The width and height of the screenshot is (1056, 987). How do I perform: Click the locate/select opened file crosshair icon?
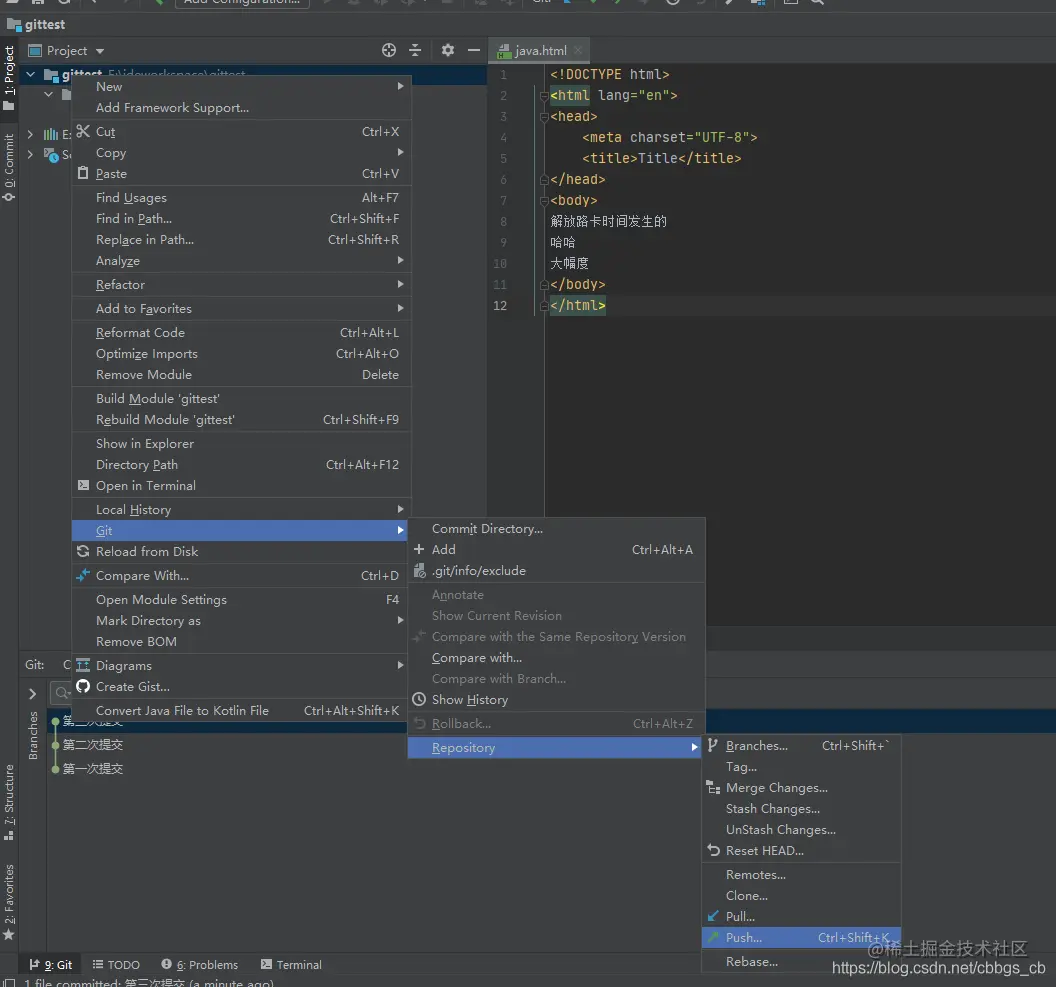pyautogui.click(x=389, y=50)
